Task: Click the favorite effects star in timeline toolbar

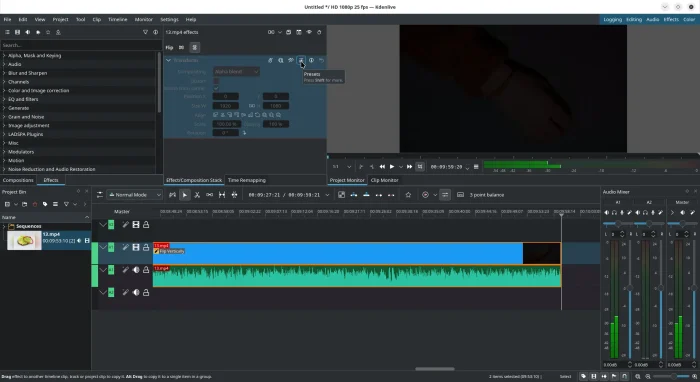Action: [408, 195]
